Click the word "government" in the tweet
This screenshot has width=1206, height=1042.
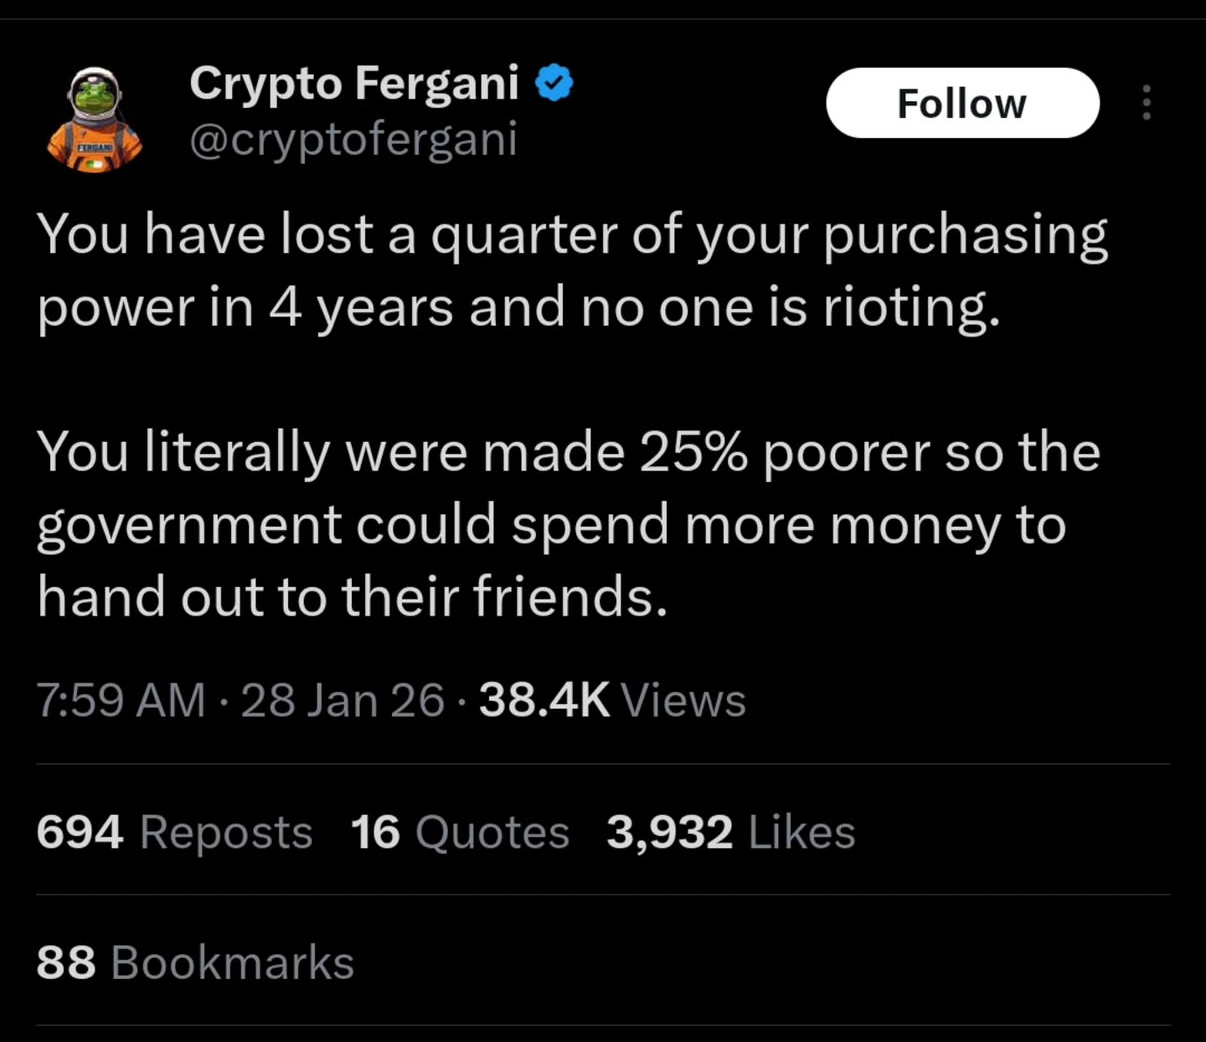[189, 526]
